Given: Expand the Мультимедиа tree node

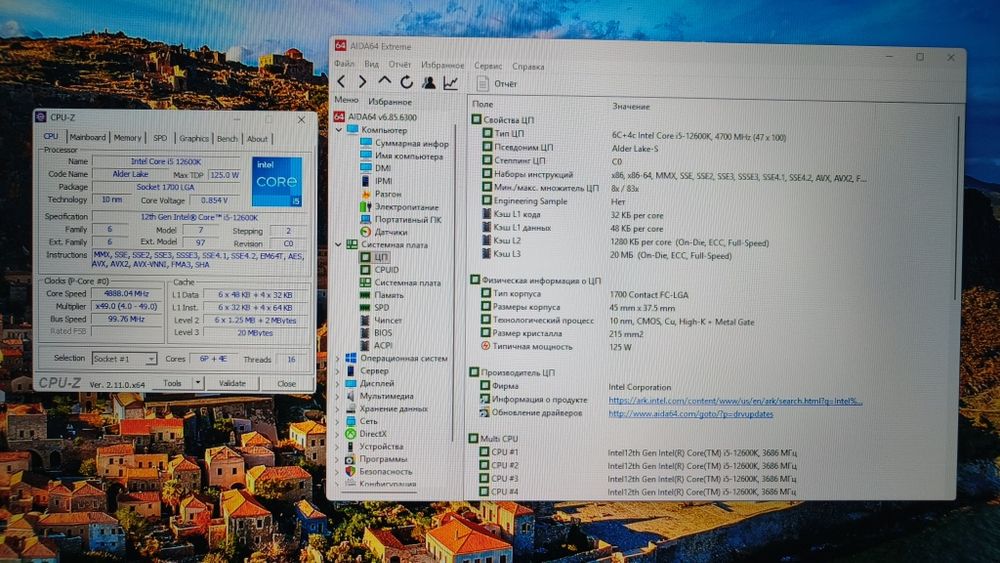Looking at the screenshot, I should click(338, 396).
